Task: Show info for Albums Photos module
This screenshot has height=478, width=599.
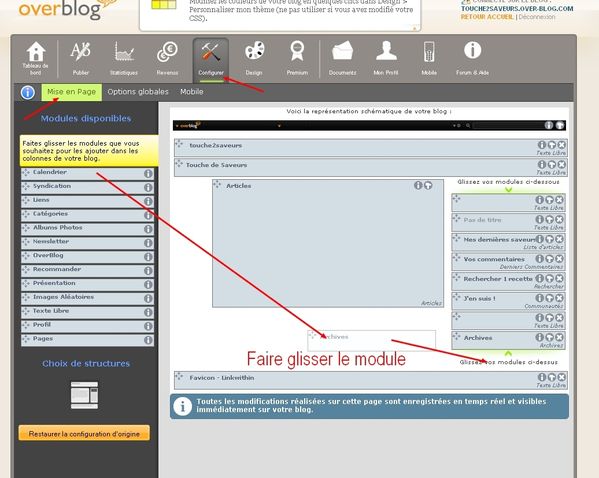Action: pos(148,229)
